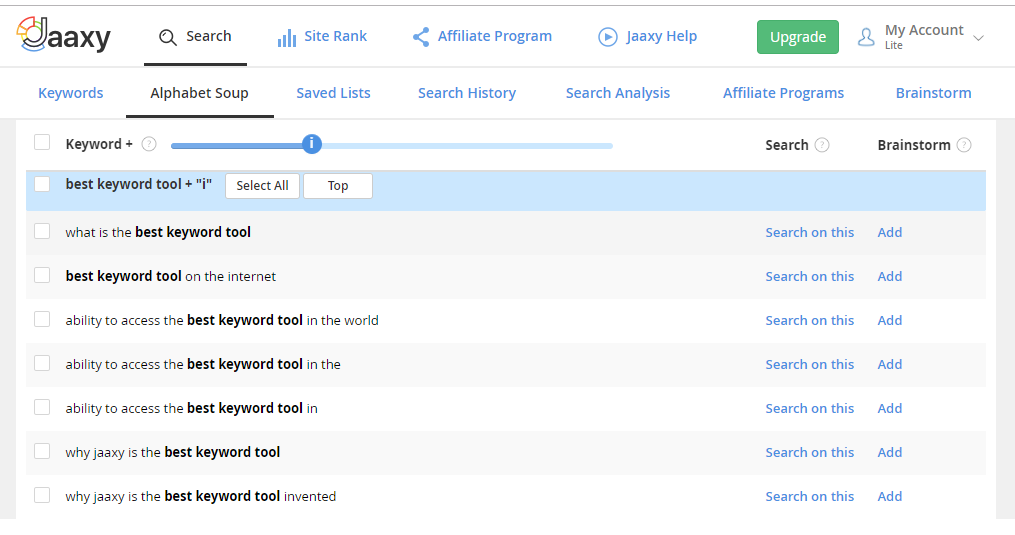Image resolution: width=1015 pixels, height=535 pixels.
Task: Search on the 'in the world' keyword
Action: point(809,321)
